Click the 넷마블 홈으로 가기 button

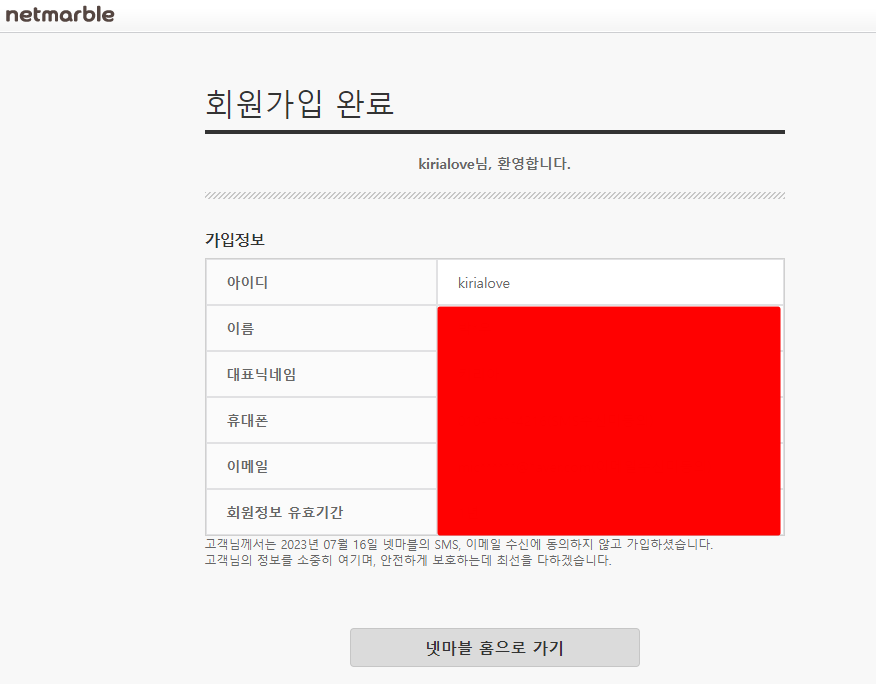pyautogui.click(x=494, y=647)
